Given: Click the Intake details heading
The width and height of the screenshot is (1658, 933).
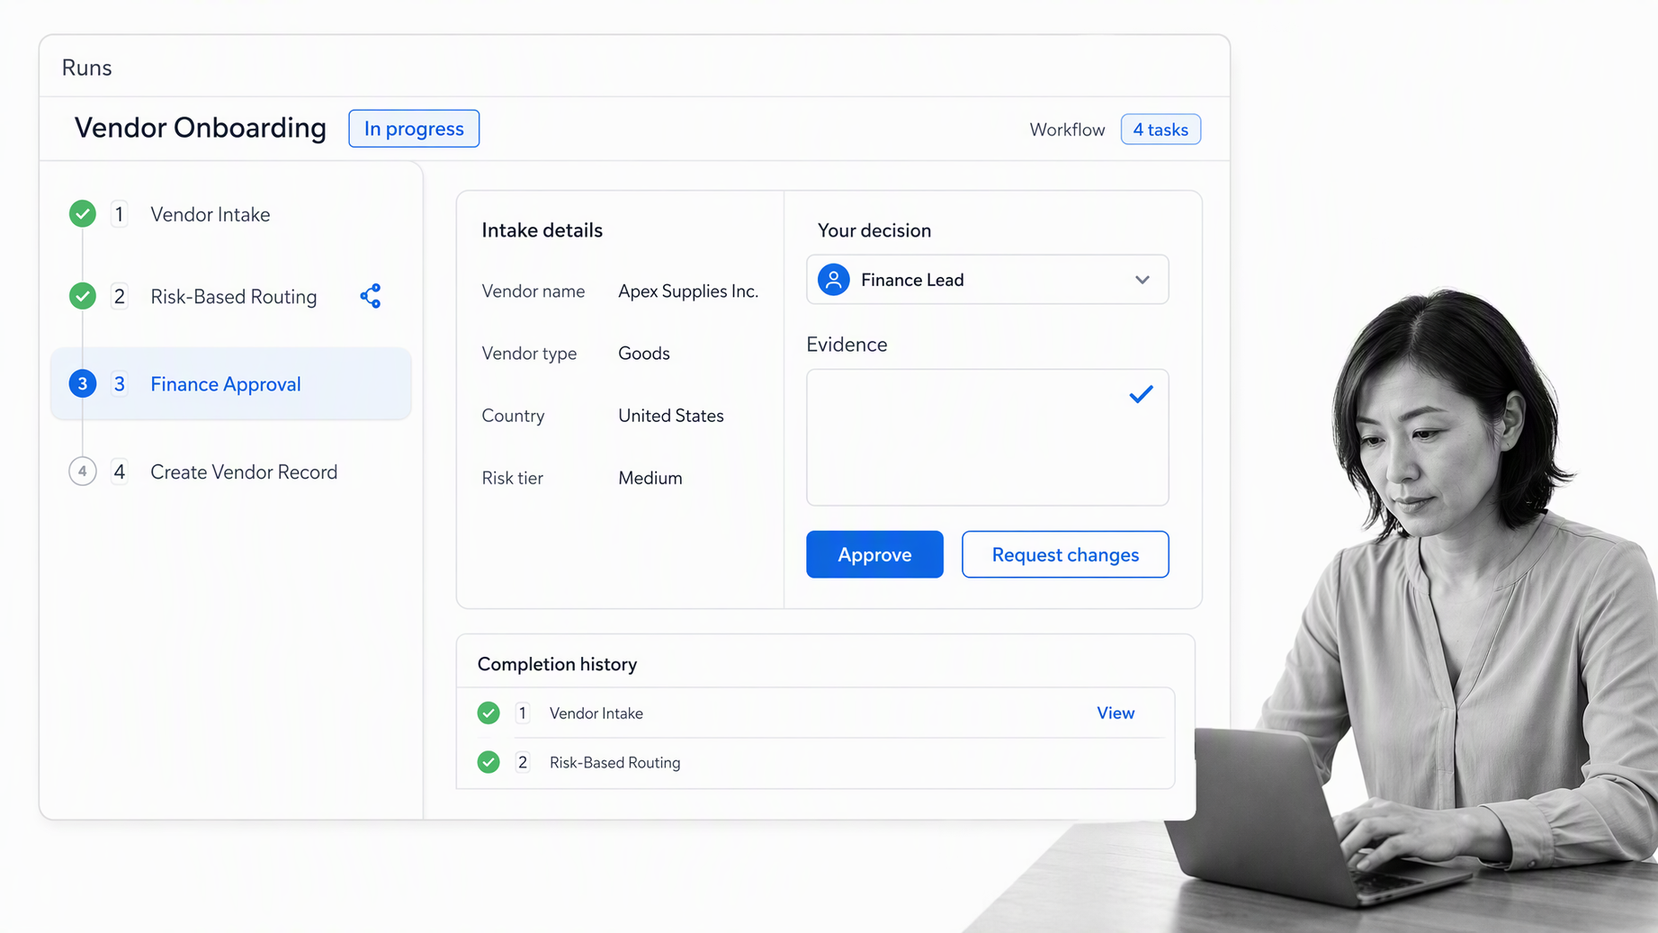Looking at the screenshot, I should (542, 230).
